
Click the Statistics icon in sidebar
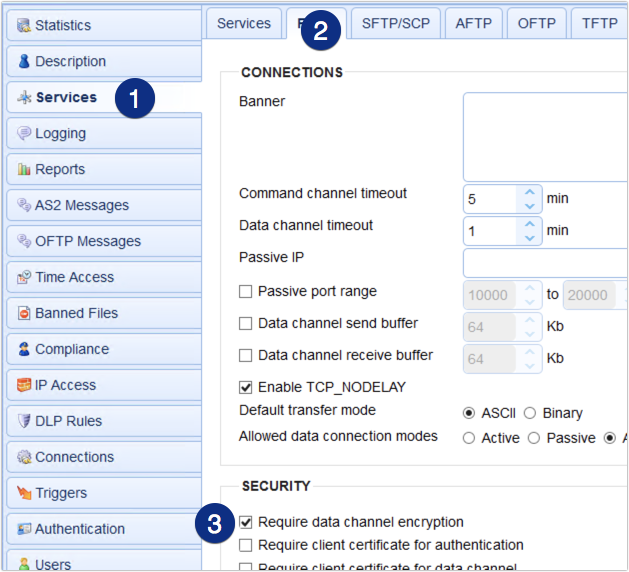point(24,25)
